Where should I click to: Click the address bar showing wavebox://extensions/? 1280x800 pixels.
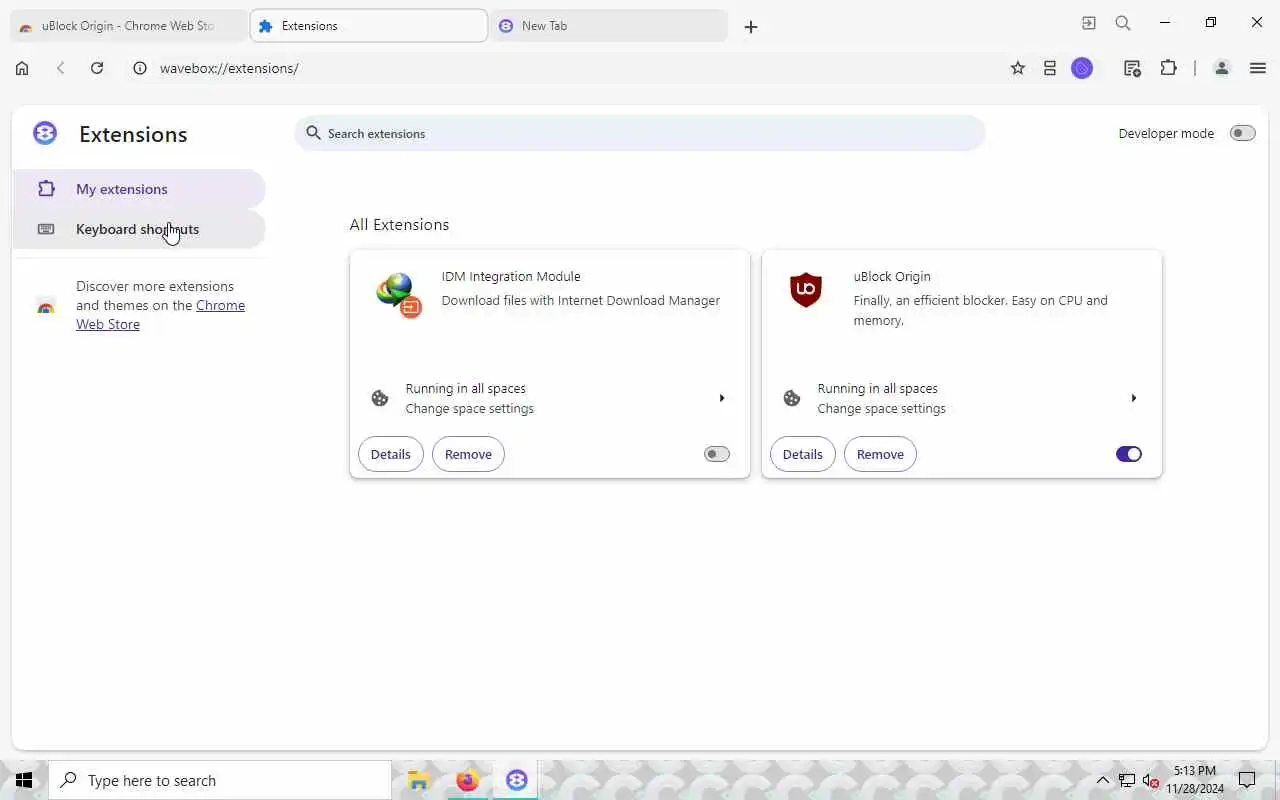click(570, 68)
